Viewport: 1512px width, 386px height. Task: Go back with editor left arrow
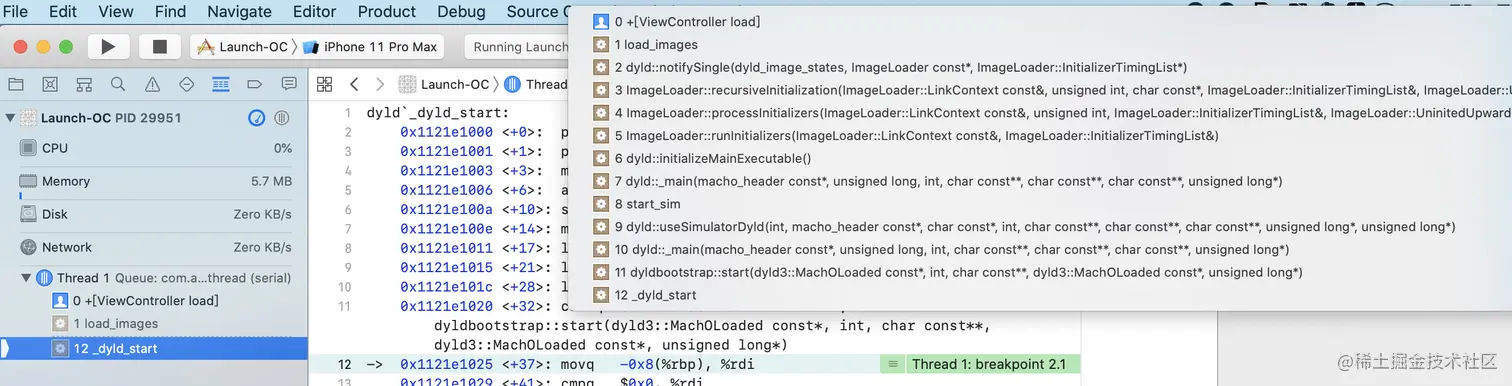click(x=354, y=84)
